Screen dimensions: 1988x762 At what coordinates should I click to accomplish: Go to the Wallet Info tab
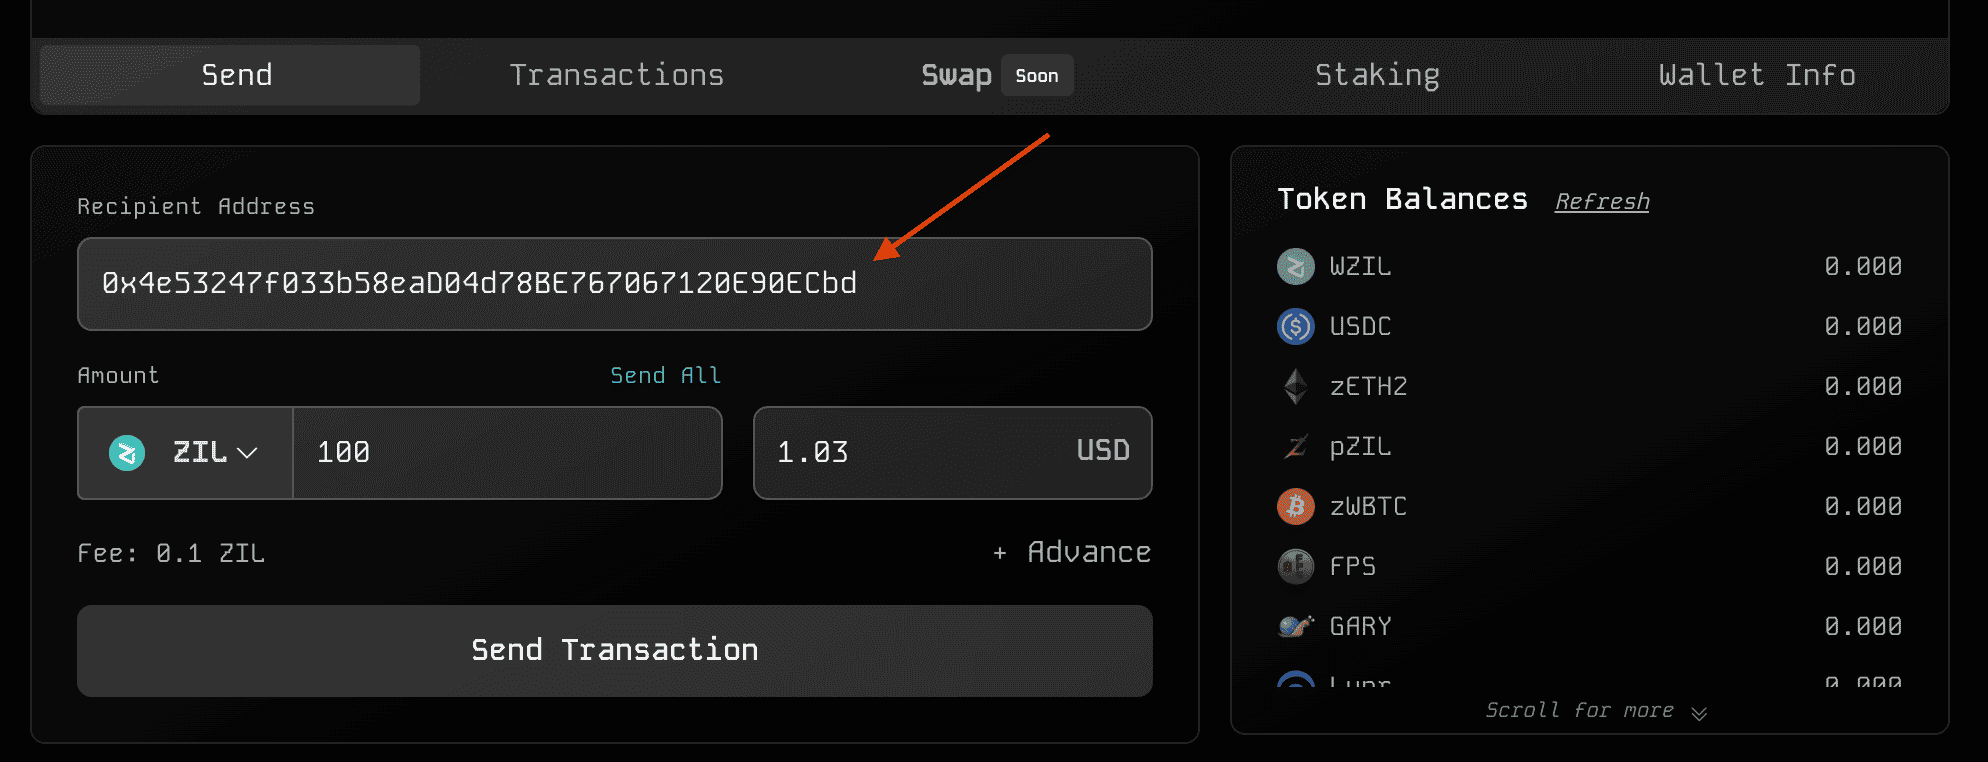click(x=1757, y=75)
